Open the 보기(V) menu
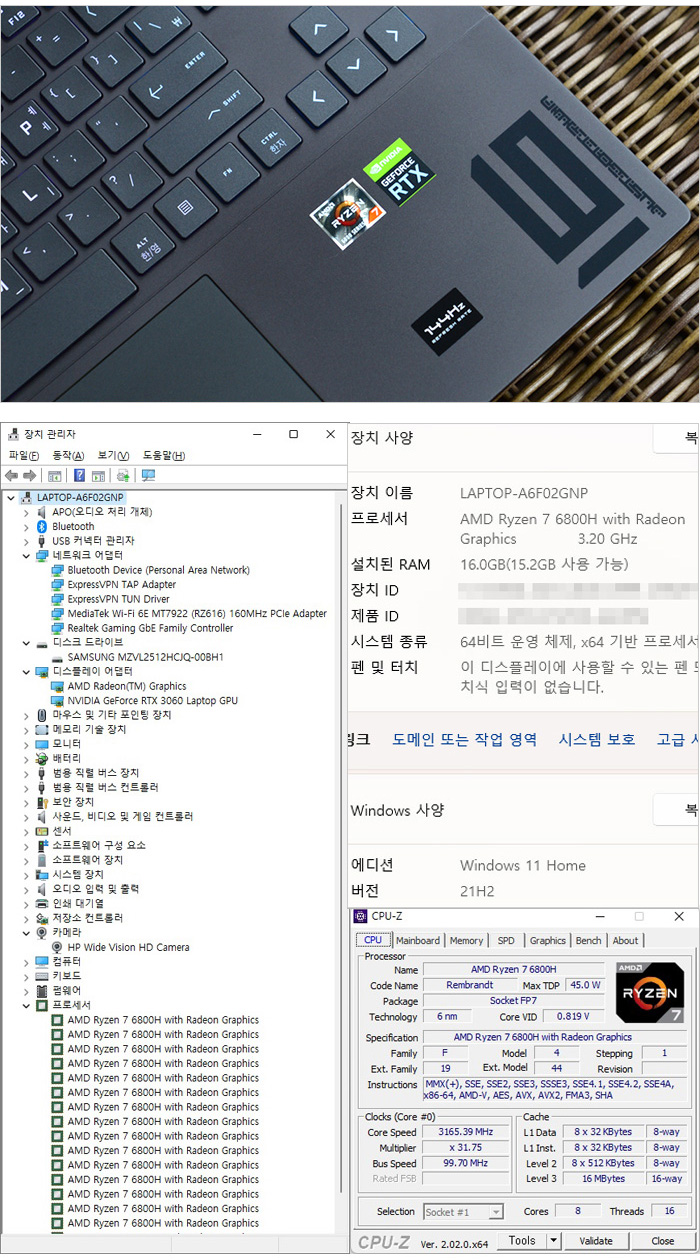Screen dimensions: 700x1260 pos(114,456)
